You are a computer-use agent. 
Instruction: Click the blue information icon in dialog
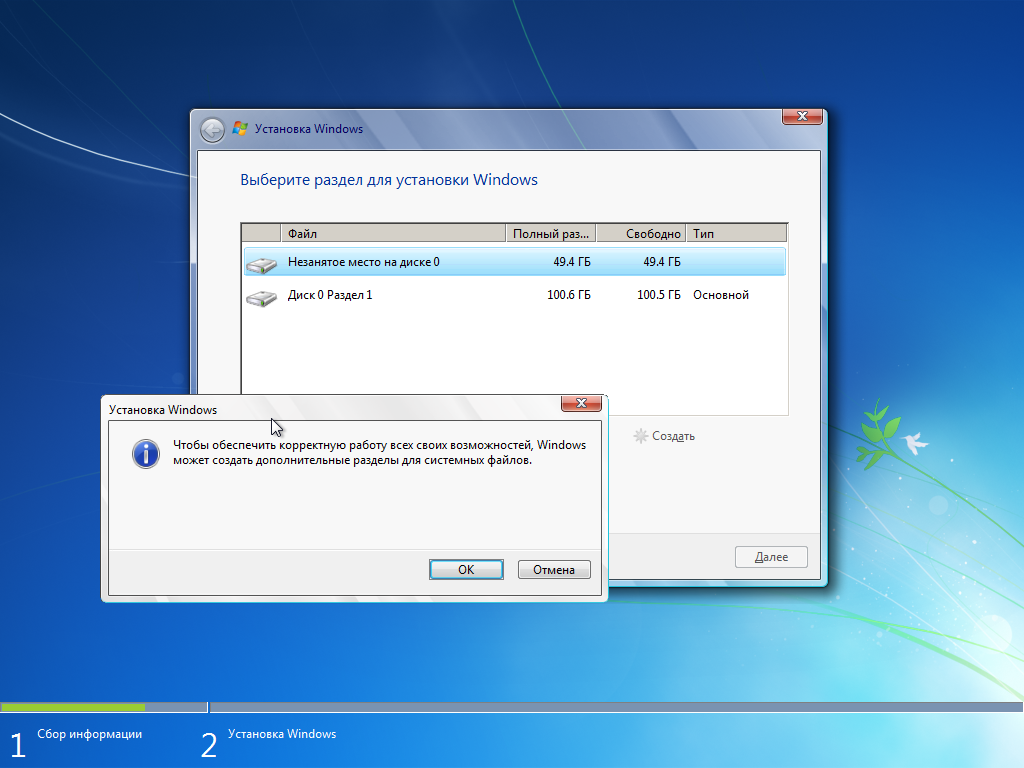click(146, 453)
